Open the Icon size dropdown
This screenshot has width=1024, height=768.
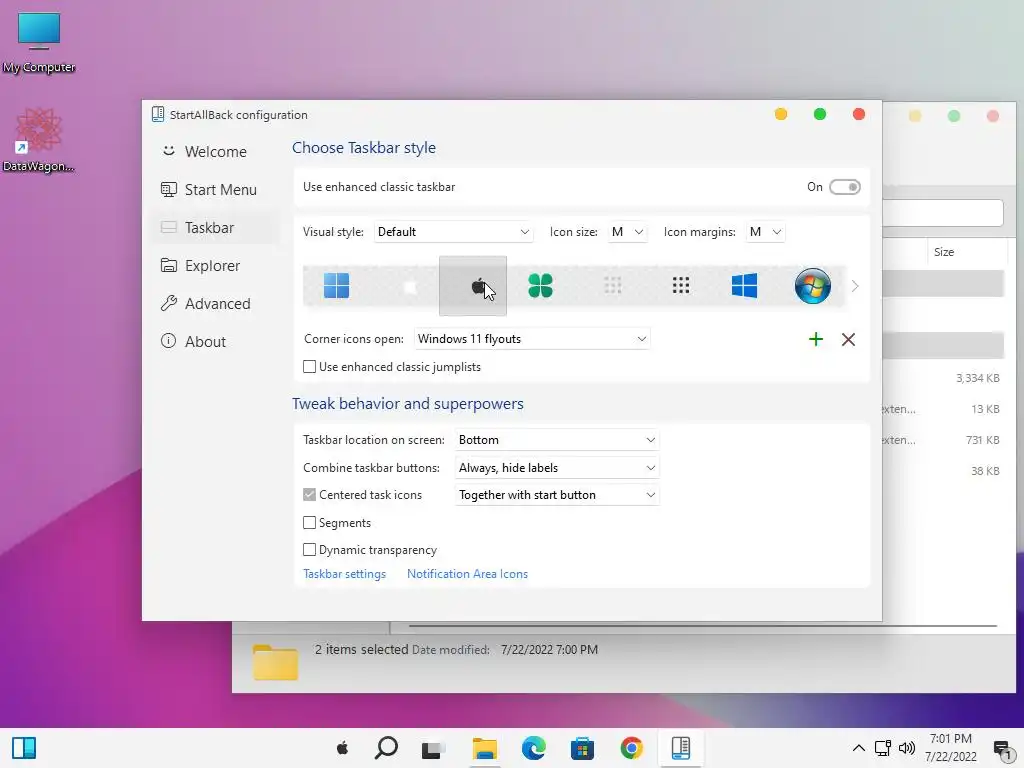[627, 232]
